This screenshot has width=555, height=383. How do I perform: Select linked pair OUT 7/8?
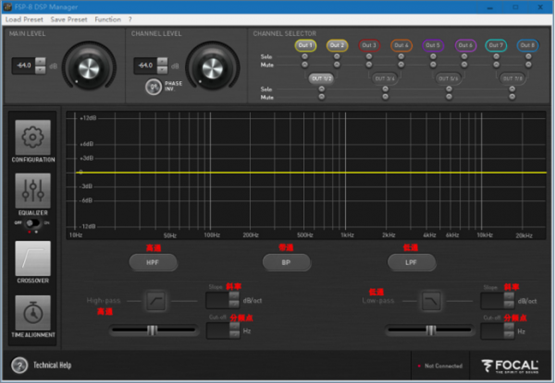pyautogui.click(x=512, y=79)
